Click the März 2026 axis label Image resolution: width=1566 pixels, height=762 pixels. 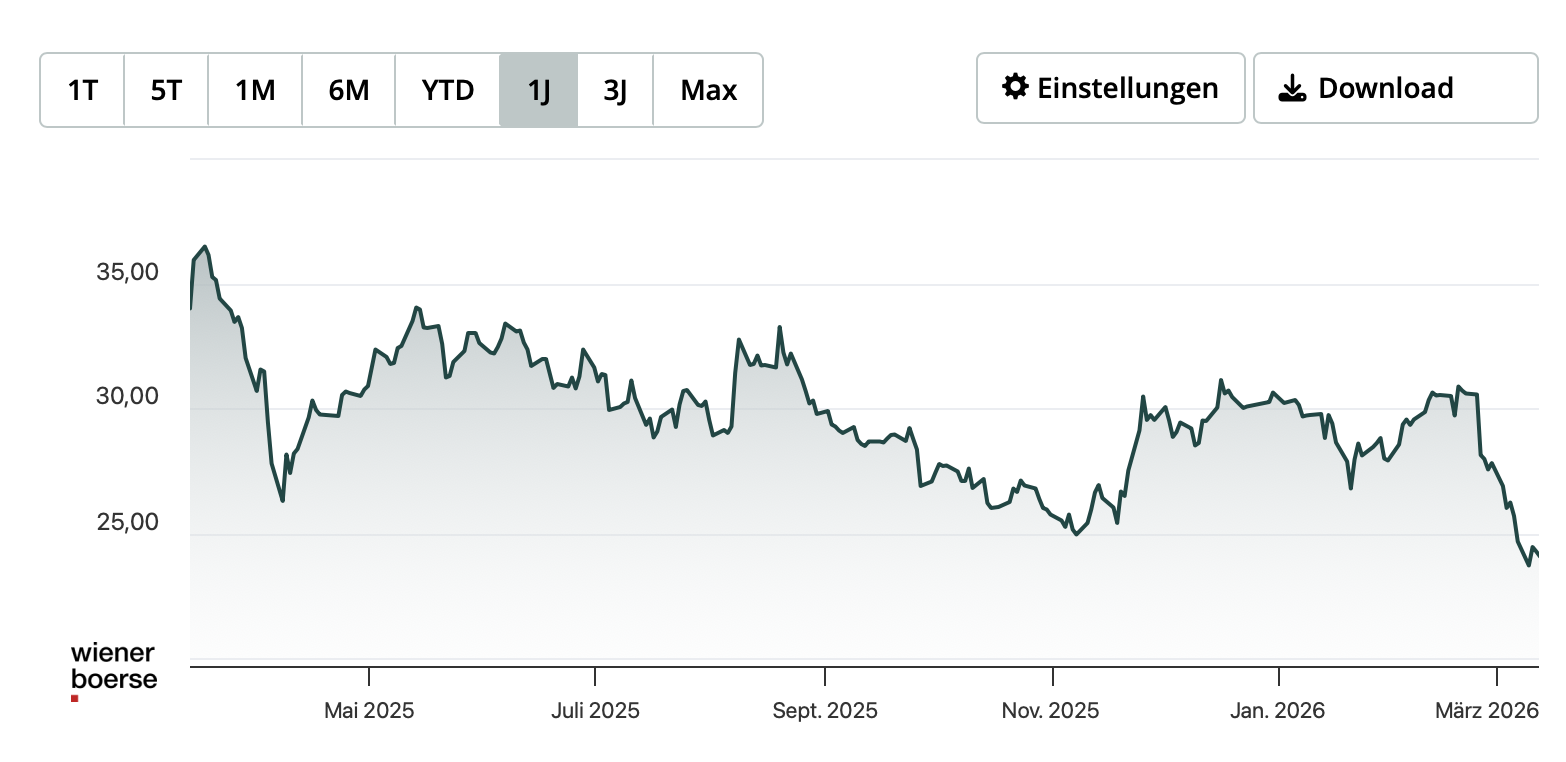pos(1485,711)
